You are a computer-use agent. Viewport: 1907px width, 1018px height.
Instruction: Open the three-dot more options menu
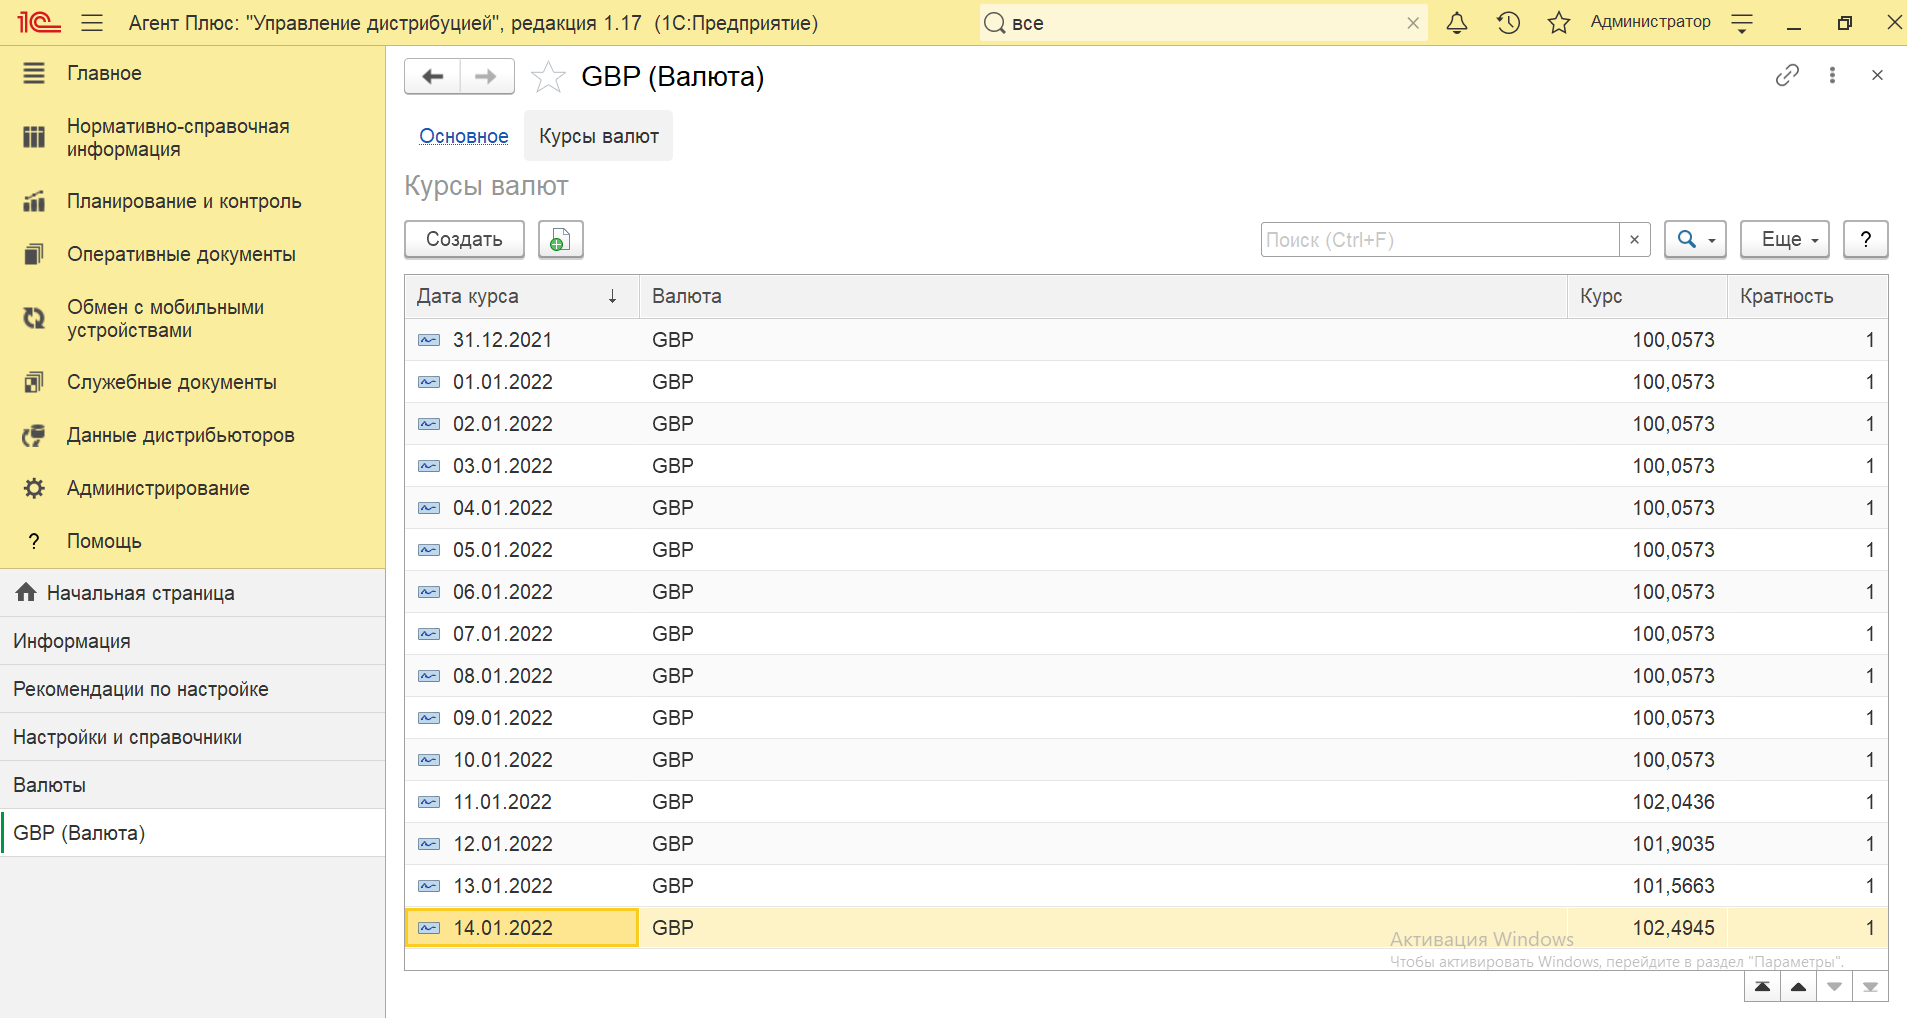pyautogui.click(x=1832, y=75)
